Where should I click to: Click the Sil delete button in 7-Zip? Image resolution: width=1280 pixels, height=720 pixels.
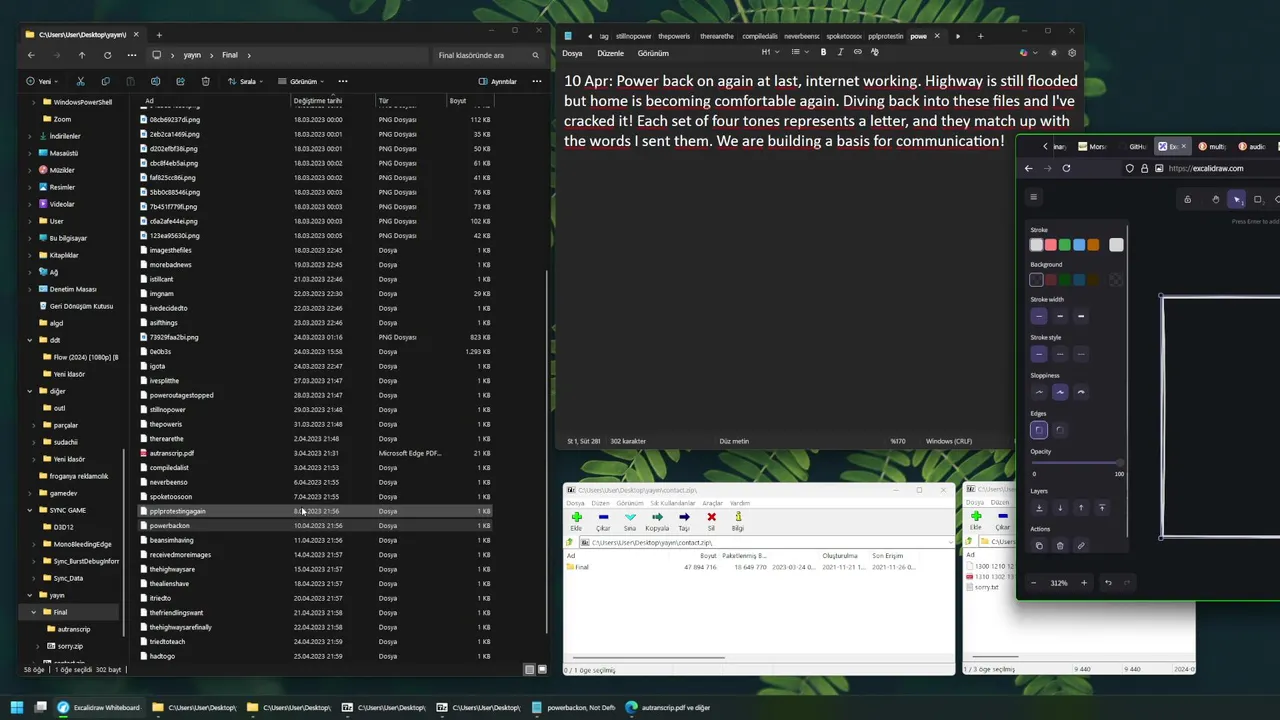(x=711, y=521)
